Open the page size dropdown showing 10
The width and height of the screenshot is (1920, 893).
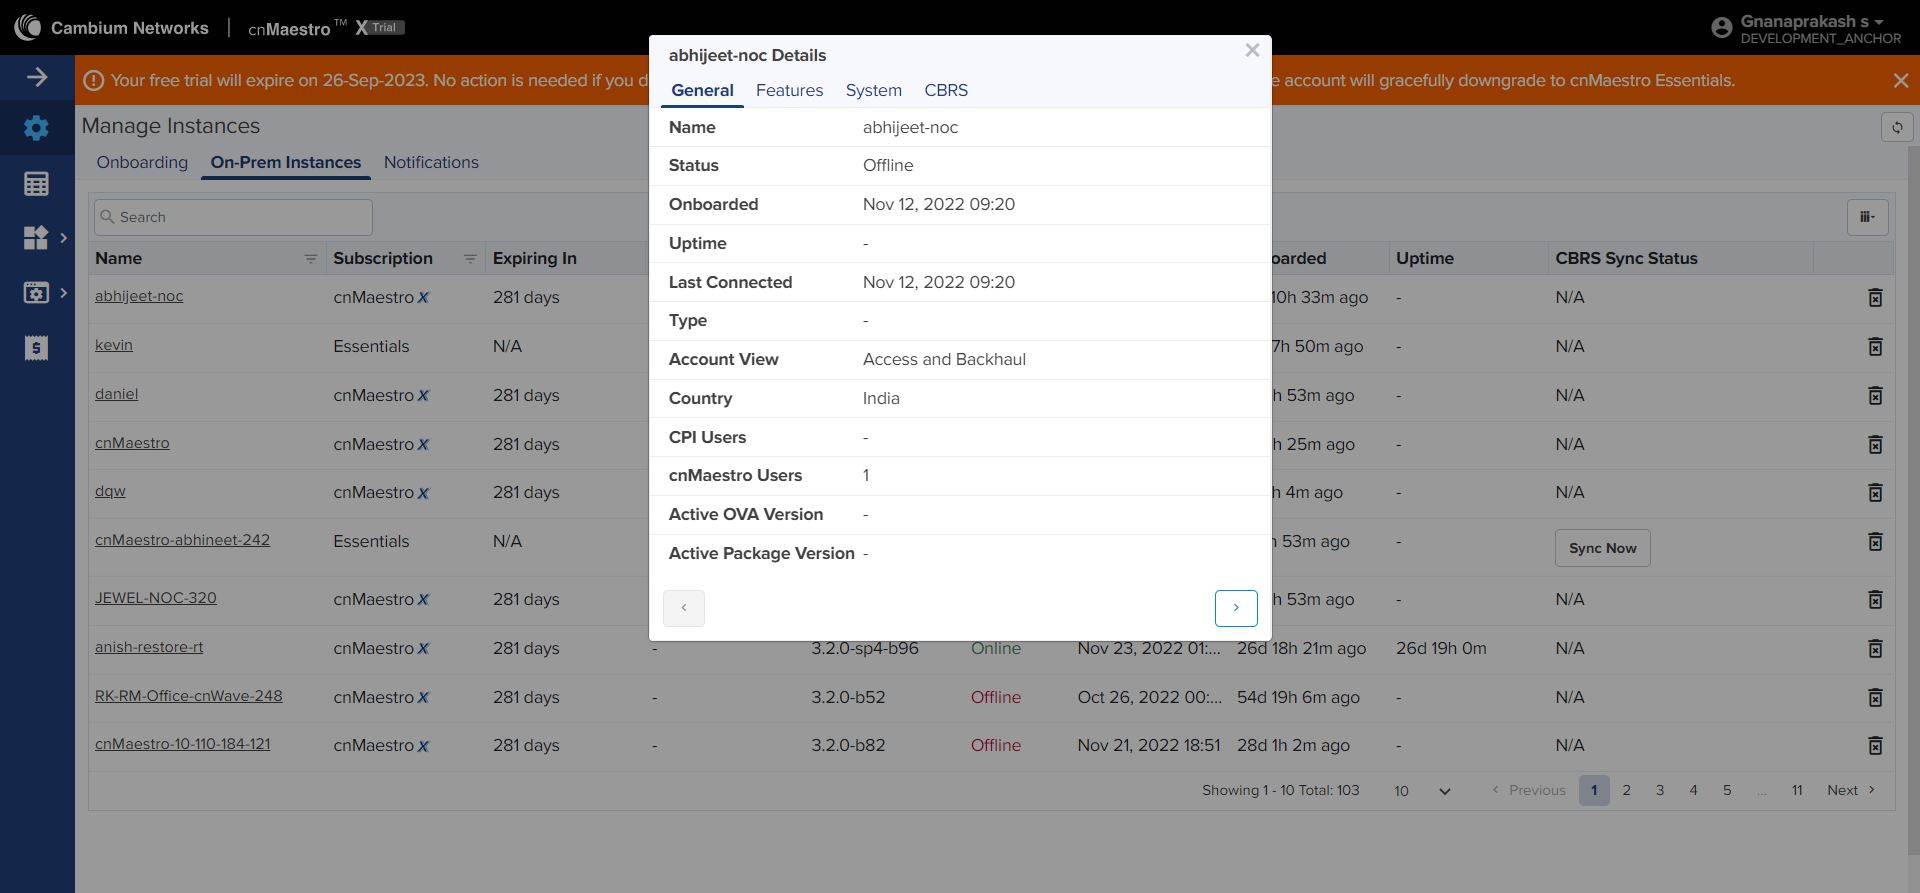coord(1422,791)
